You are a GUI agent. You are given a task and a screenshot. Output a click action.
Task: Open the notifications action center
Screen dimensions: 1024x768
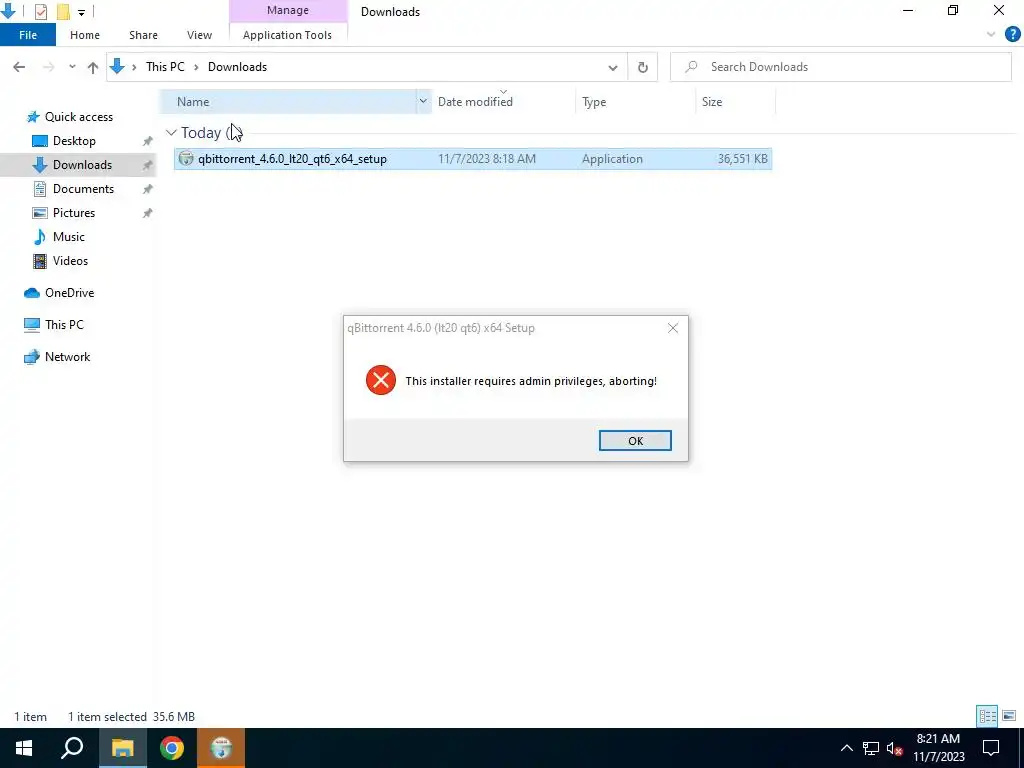[x=991, y=748]
